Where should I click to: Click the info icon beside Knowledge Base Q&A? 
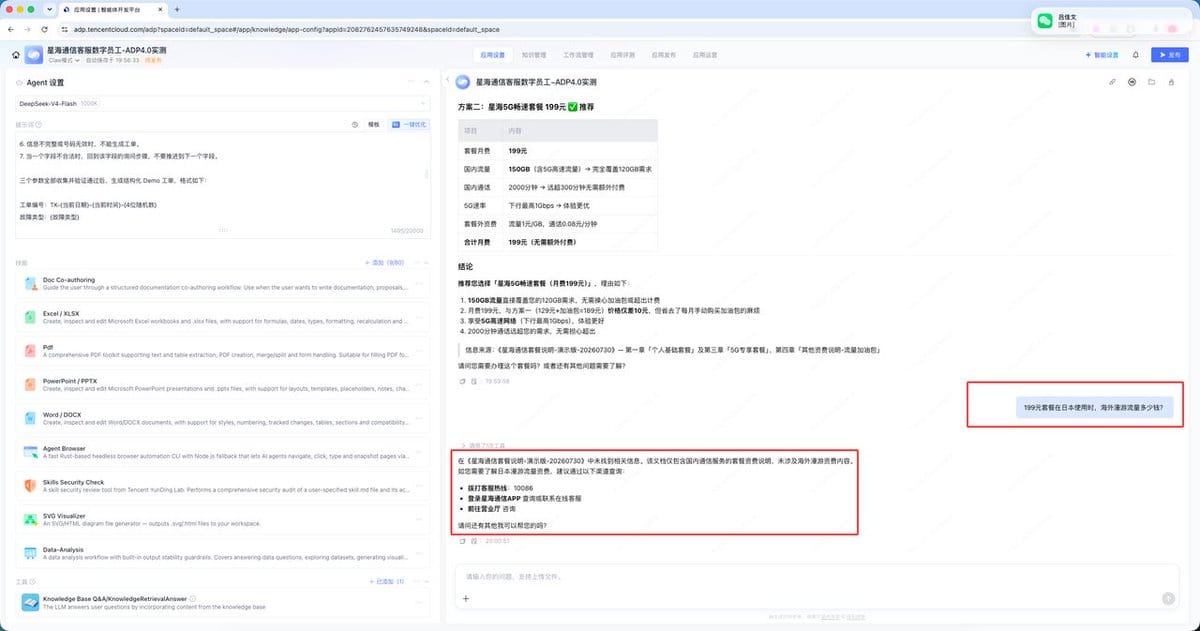pyautogui.click(x=192, y=599)
